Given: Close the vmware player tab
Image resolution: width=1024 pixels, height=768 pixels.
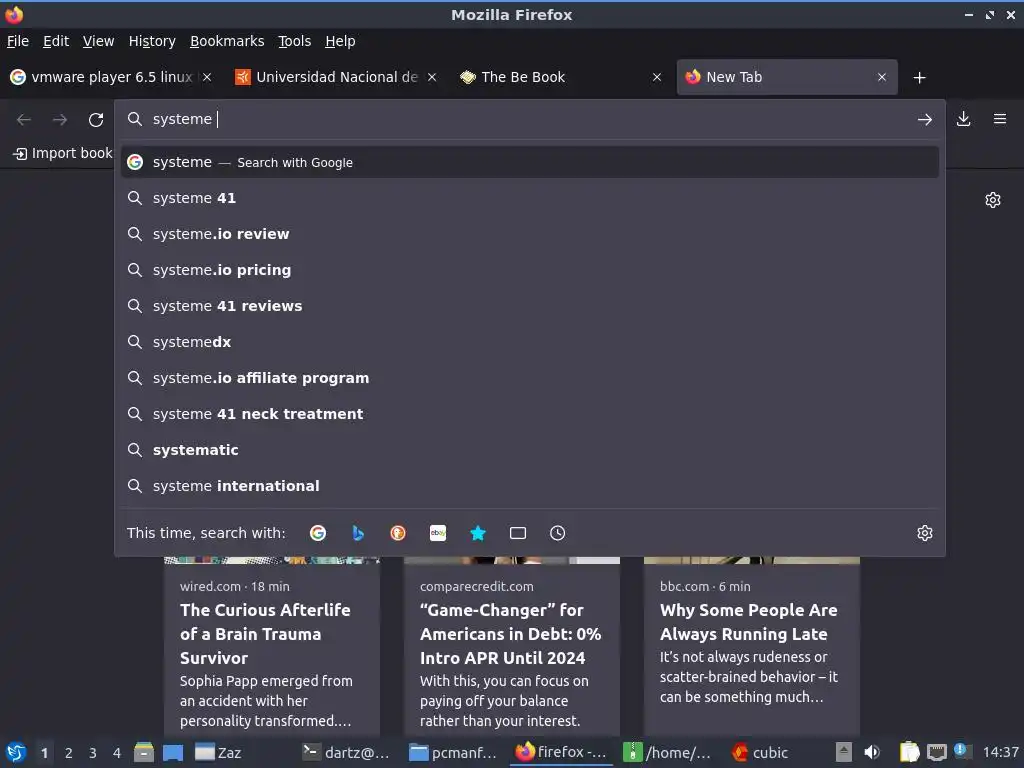Looking at the screenshot, I should coord(207,77).
